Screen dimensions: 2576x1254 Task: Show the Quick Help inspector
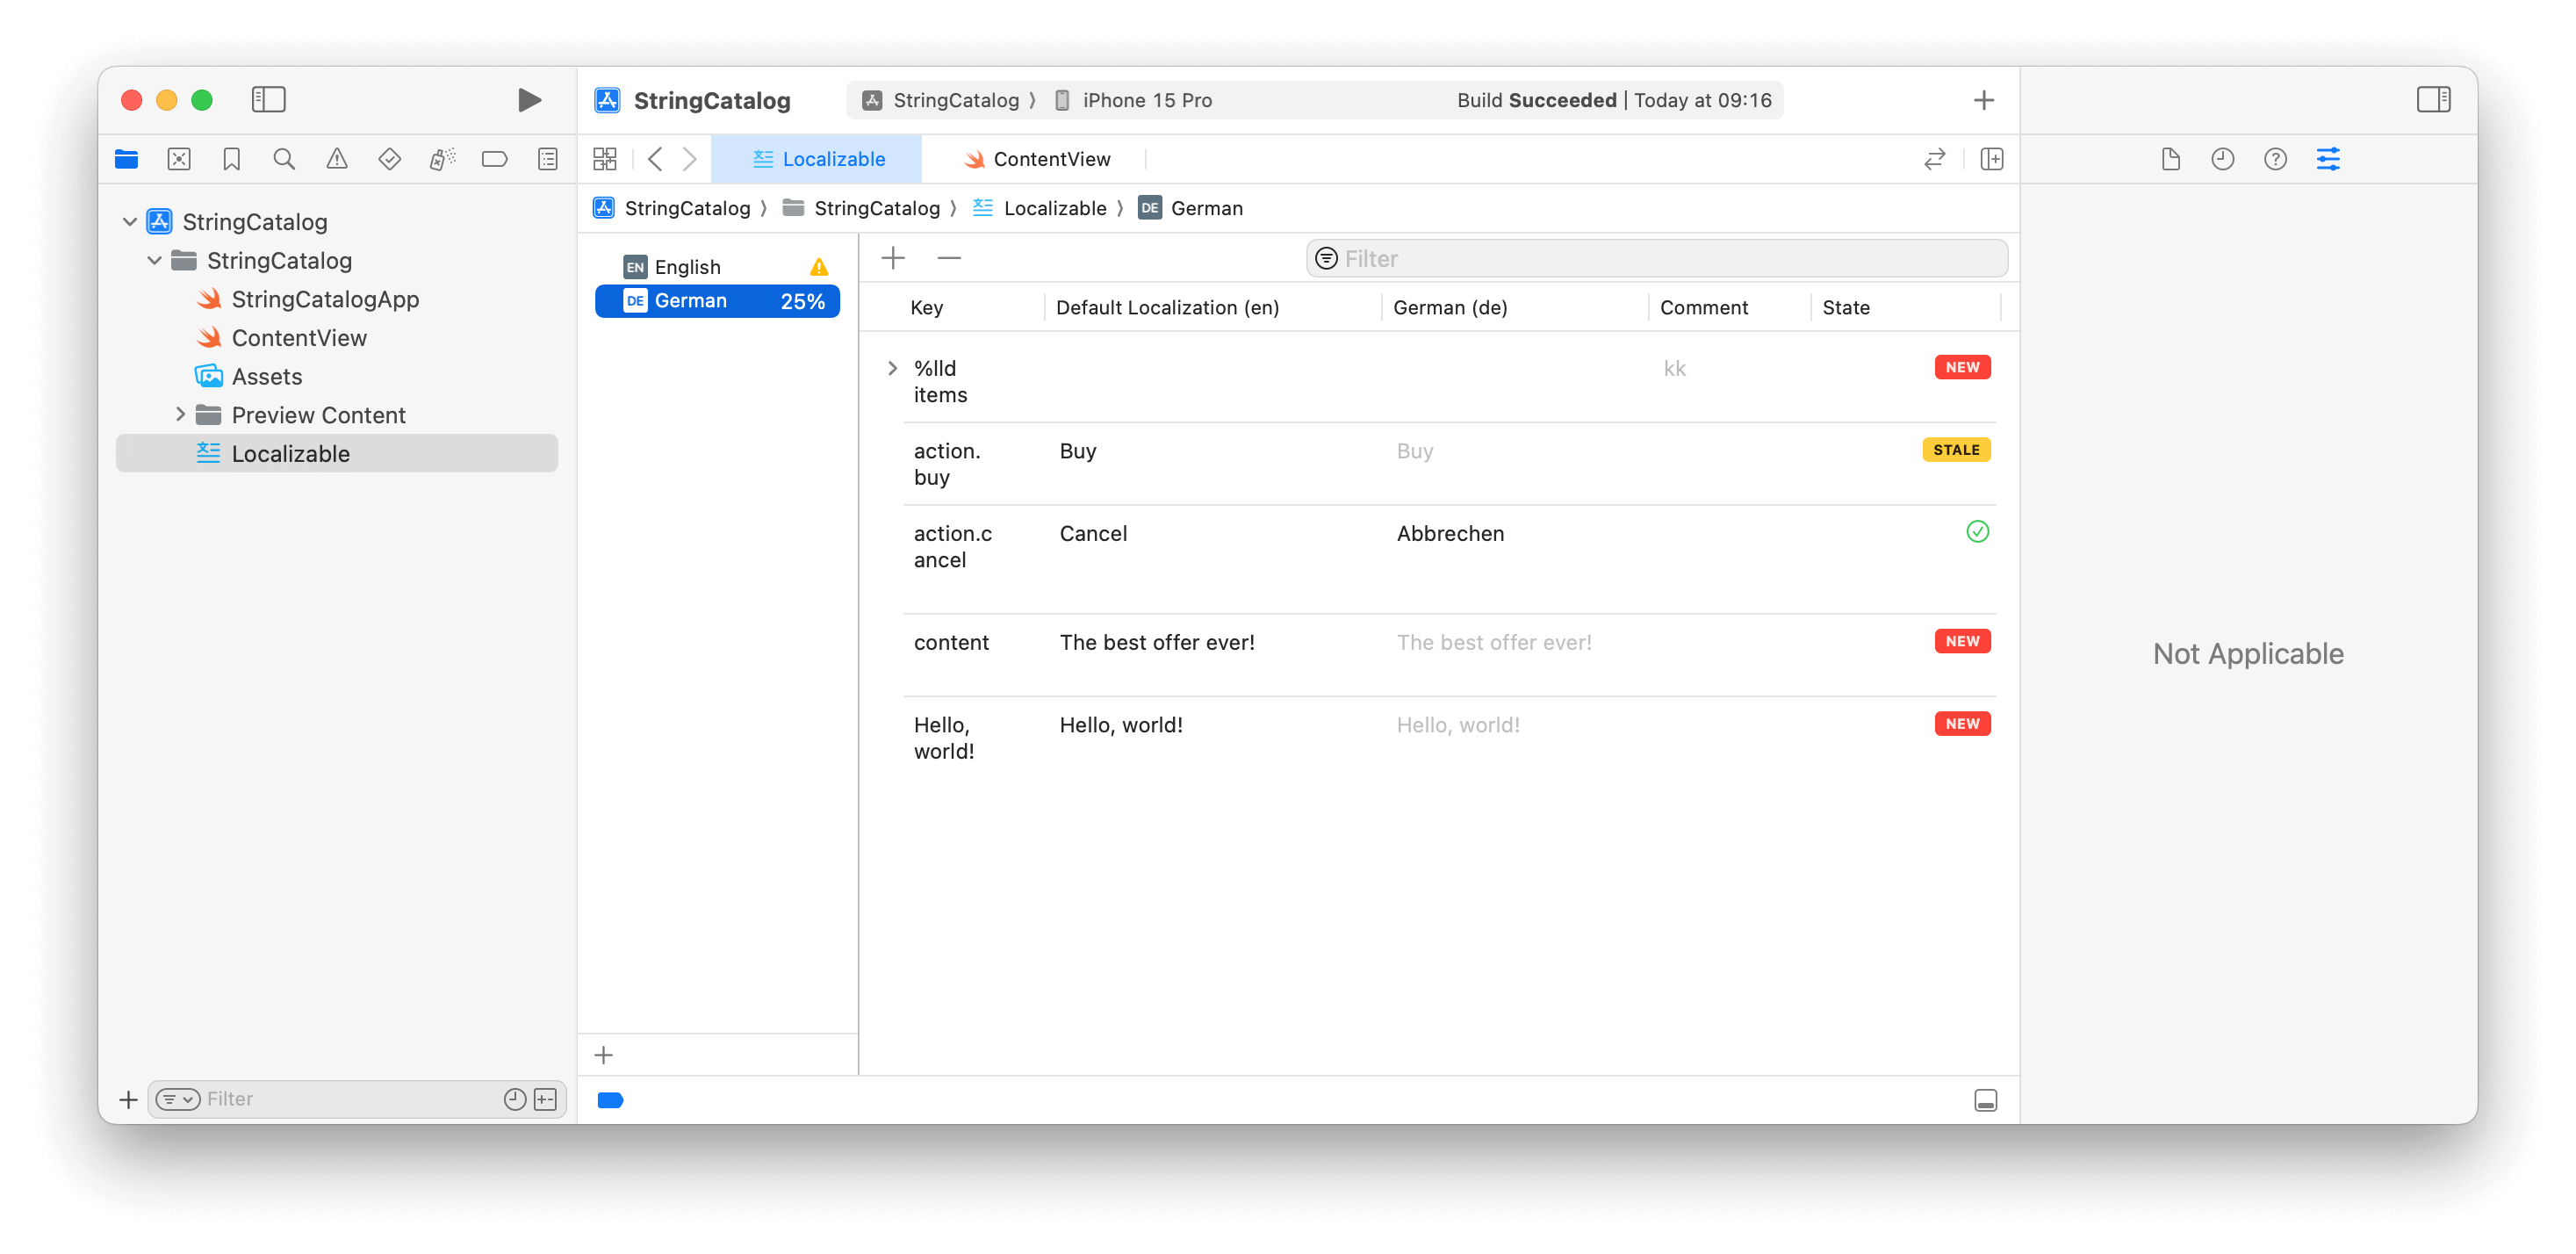point(2276,159)
